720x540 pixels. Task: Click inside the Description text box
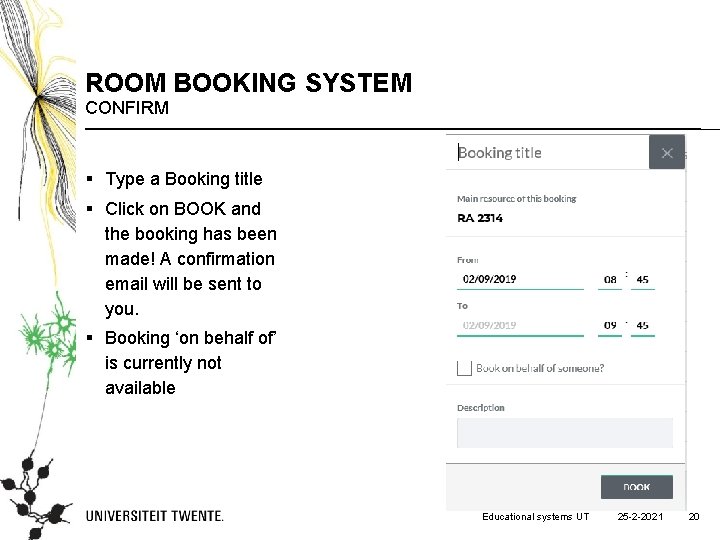(x=564, y=432)
